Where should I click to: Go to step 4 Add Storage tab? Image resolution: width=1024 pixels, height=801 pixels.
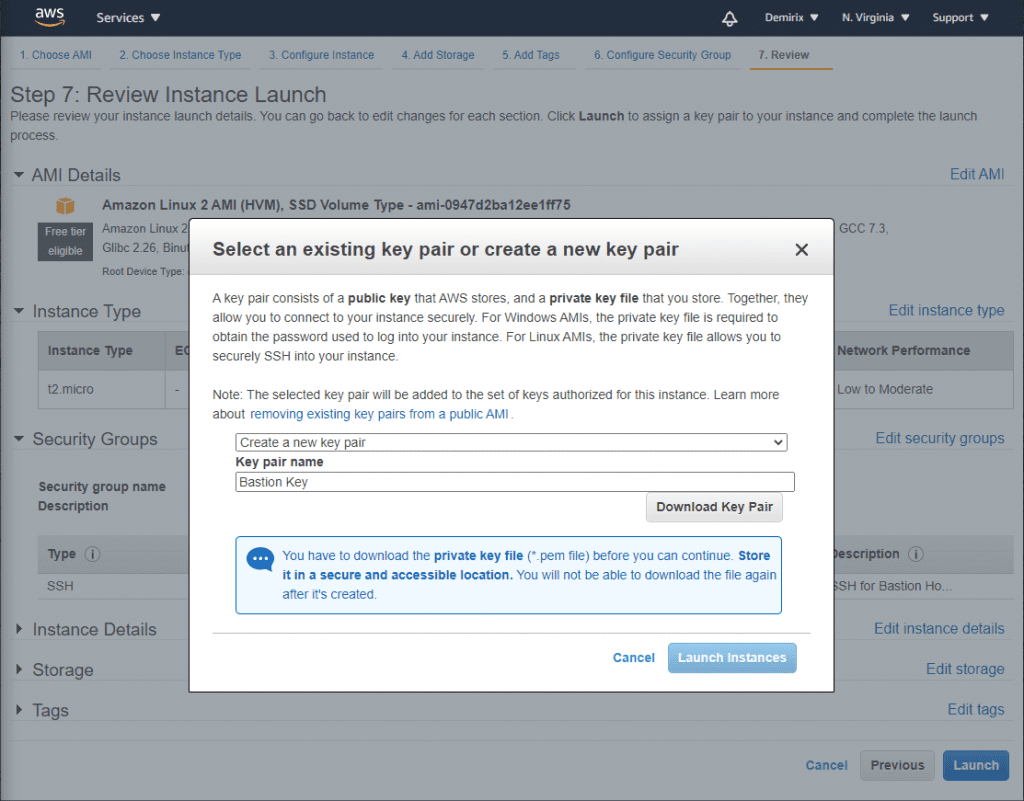tap(438, 55)
